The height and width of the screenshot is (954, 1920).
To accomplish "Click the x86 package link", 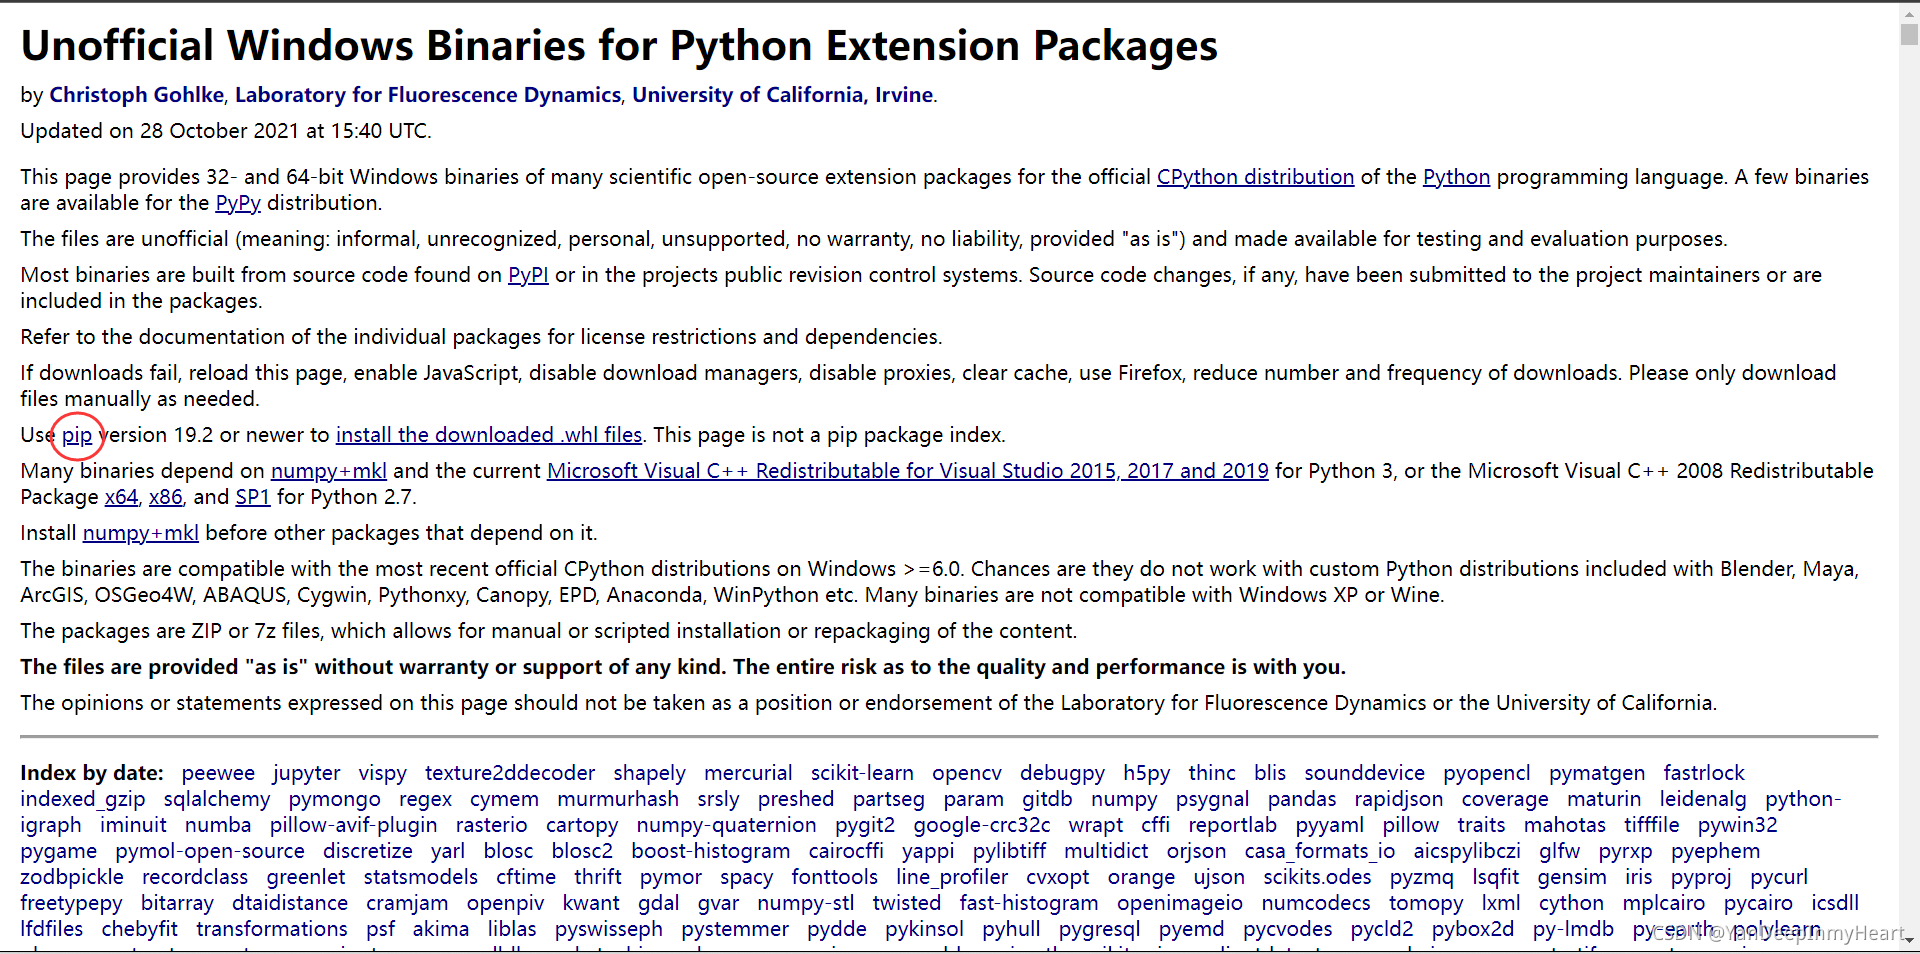I will point(166,497).
